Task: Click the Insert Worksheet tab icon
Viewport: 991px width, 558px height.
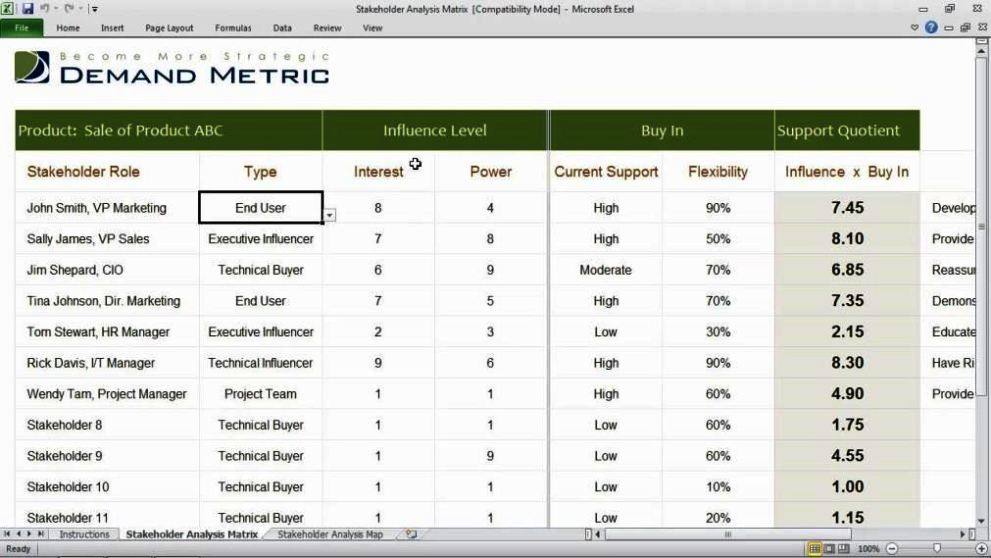Action: pos(411,535)
